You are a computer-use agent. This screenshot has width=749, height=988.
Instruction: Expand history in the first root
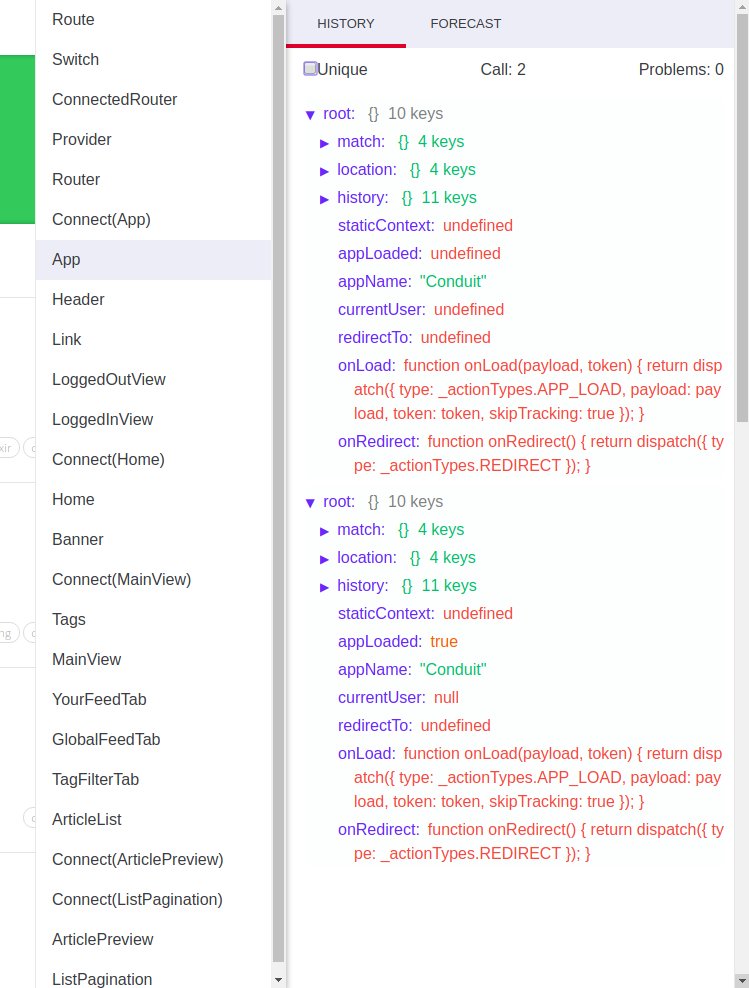pos(324,199)
